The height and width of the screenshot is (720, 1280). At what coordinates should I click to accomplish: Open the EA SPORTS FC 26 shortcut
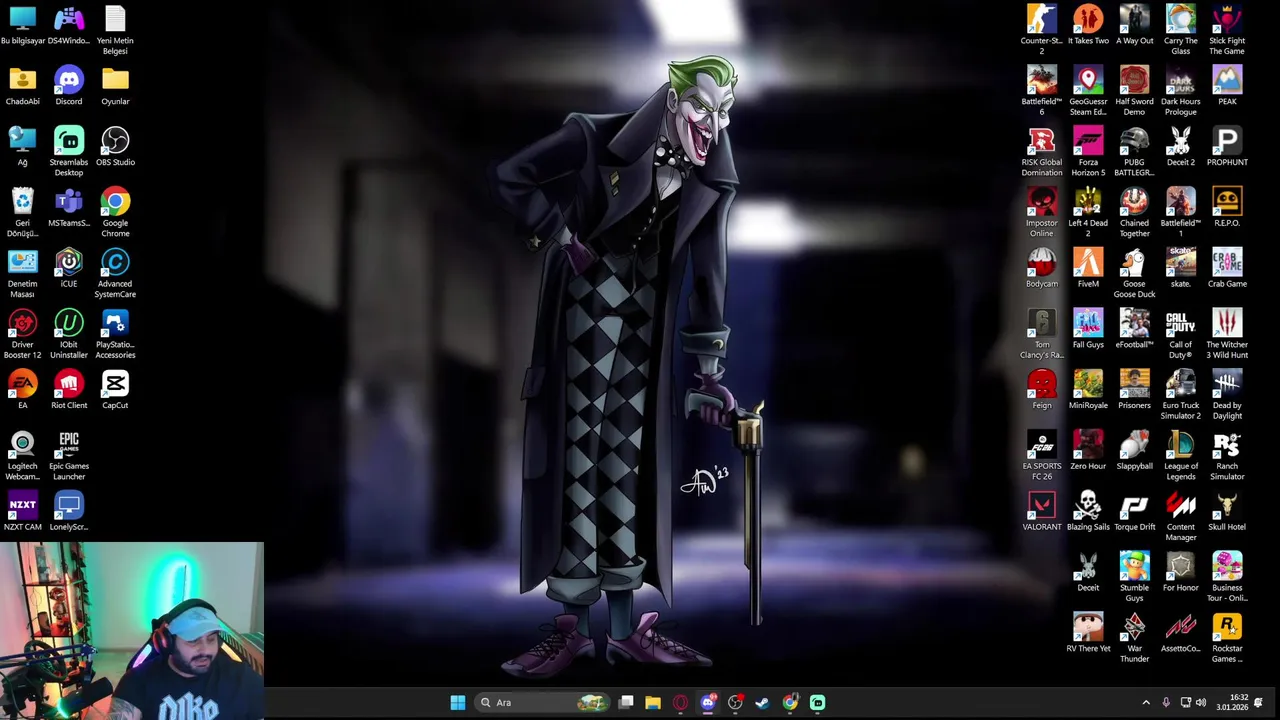1042,445
